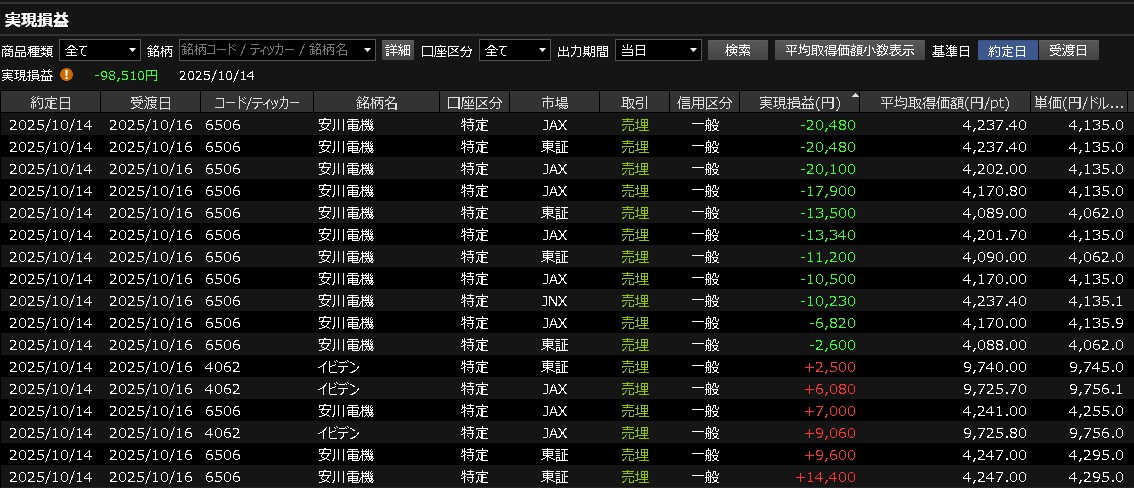
Task: Click the 市場 column header
Action: [x=554, y=102]
